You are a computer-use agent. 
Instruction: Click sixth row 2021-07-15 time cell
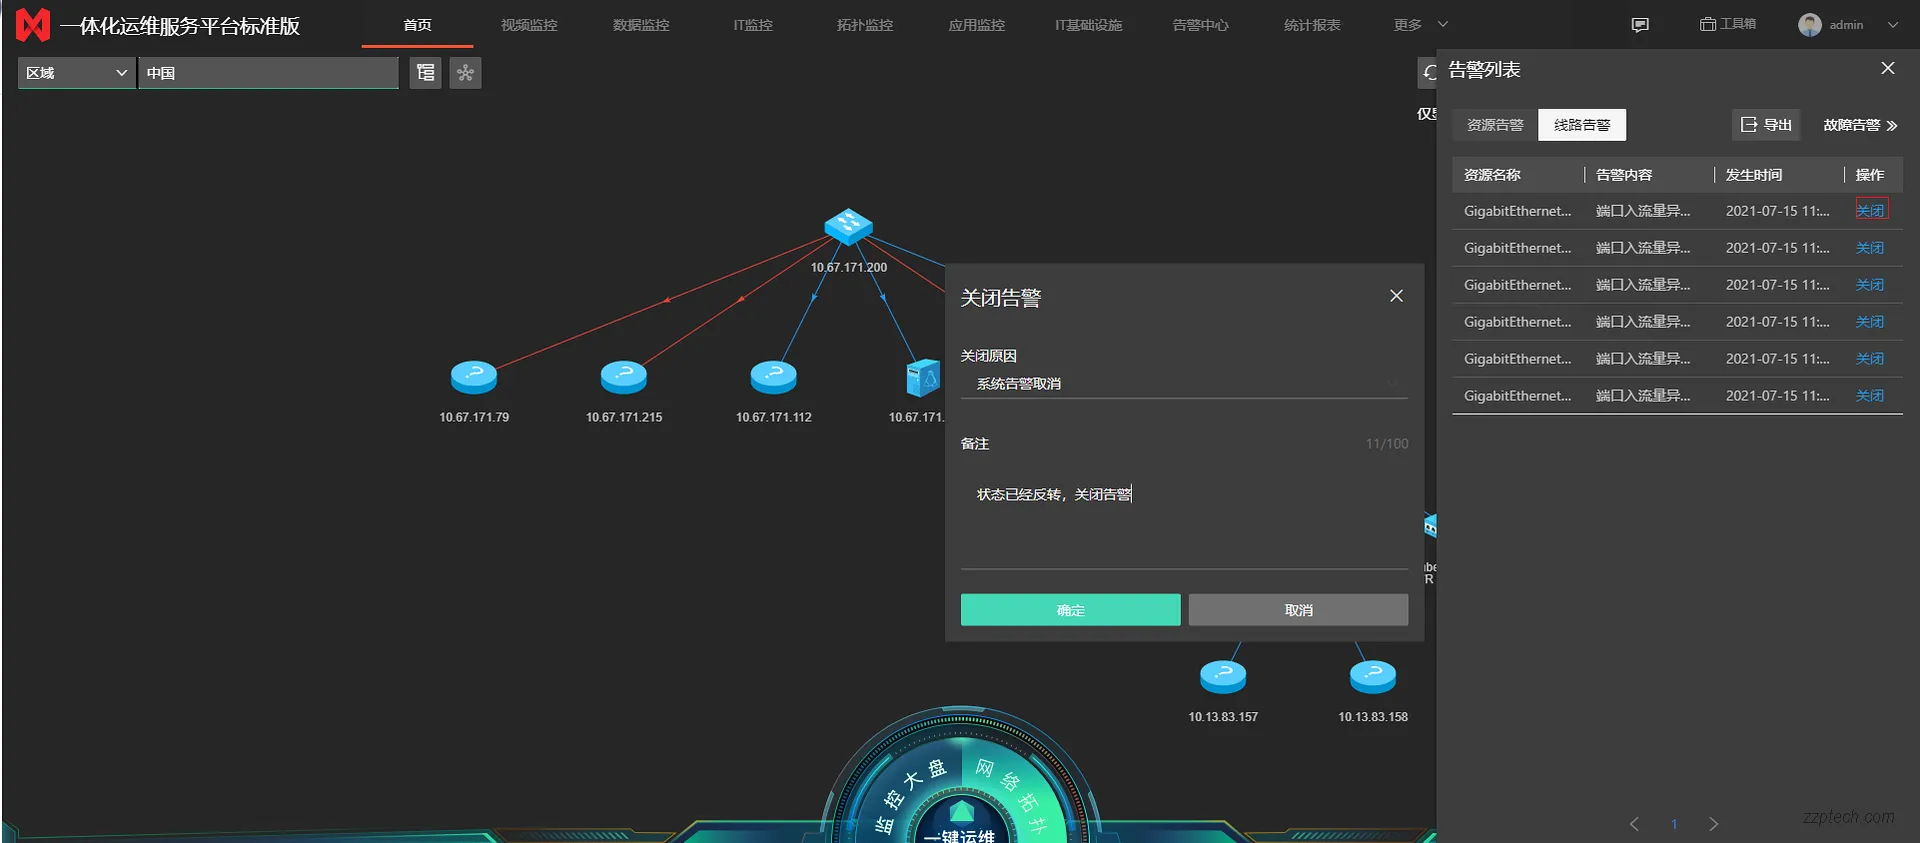point(1778,396)
